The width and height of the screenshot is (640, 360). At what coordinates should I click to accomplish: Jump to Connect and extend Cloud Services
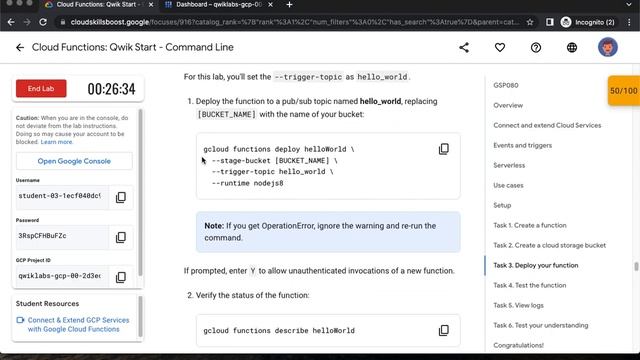coord(547,125)
